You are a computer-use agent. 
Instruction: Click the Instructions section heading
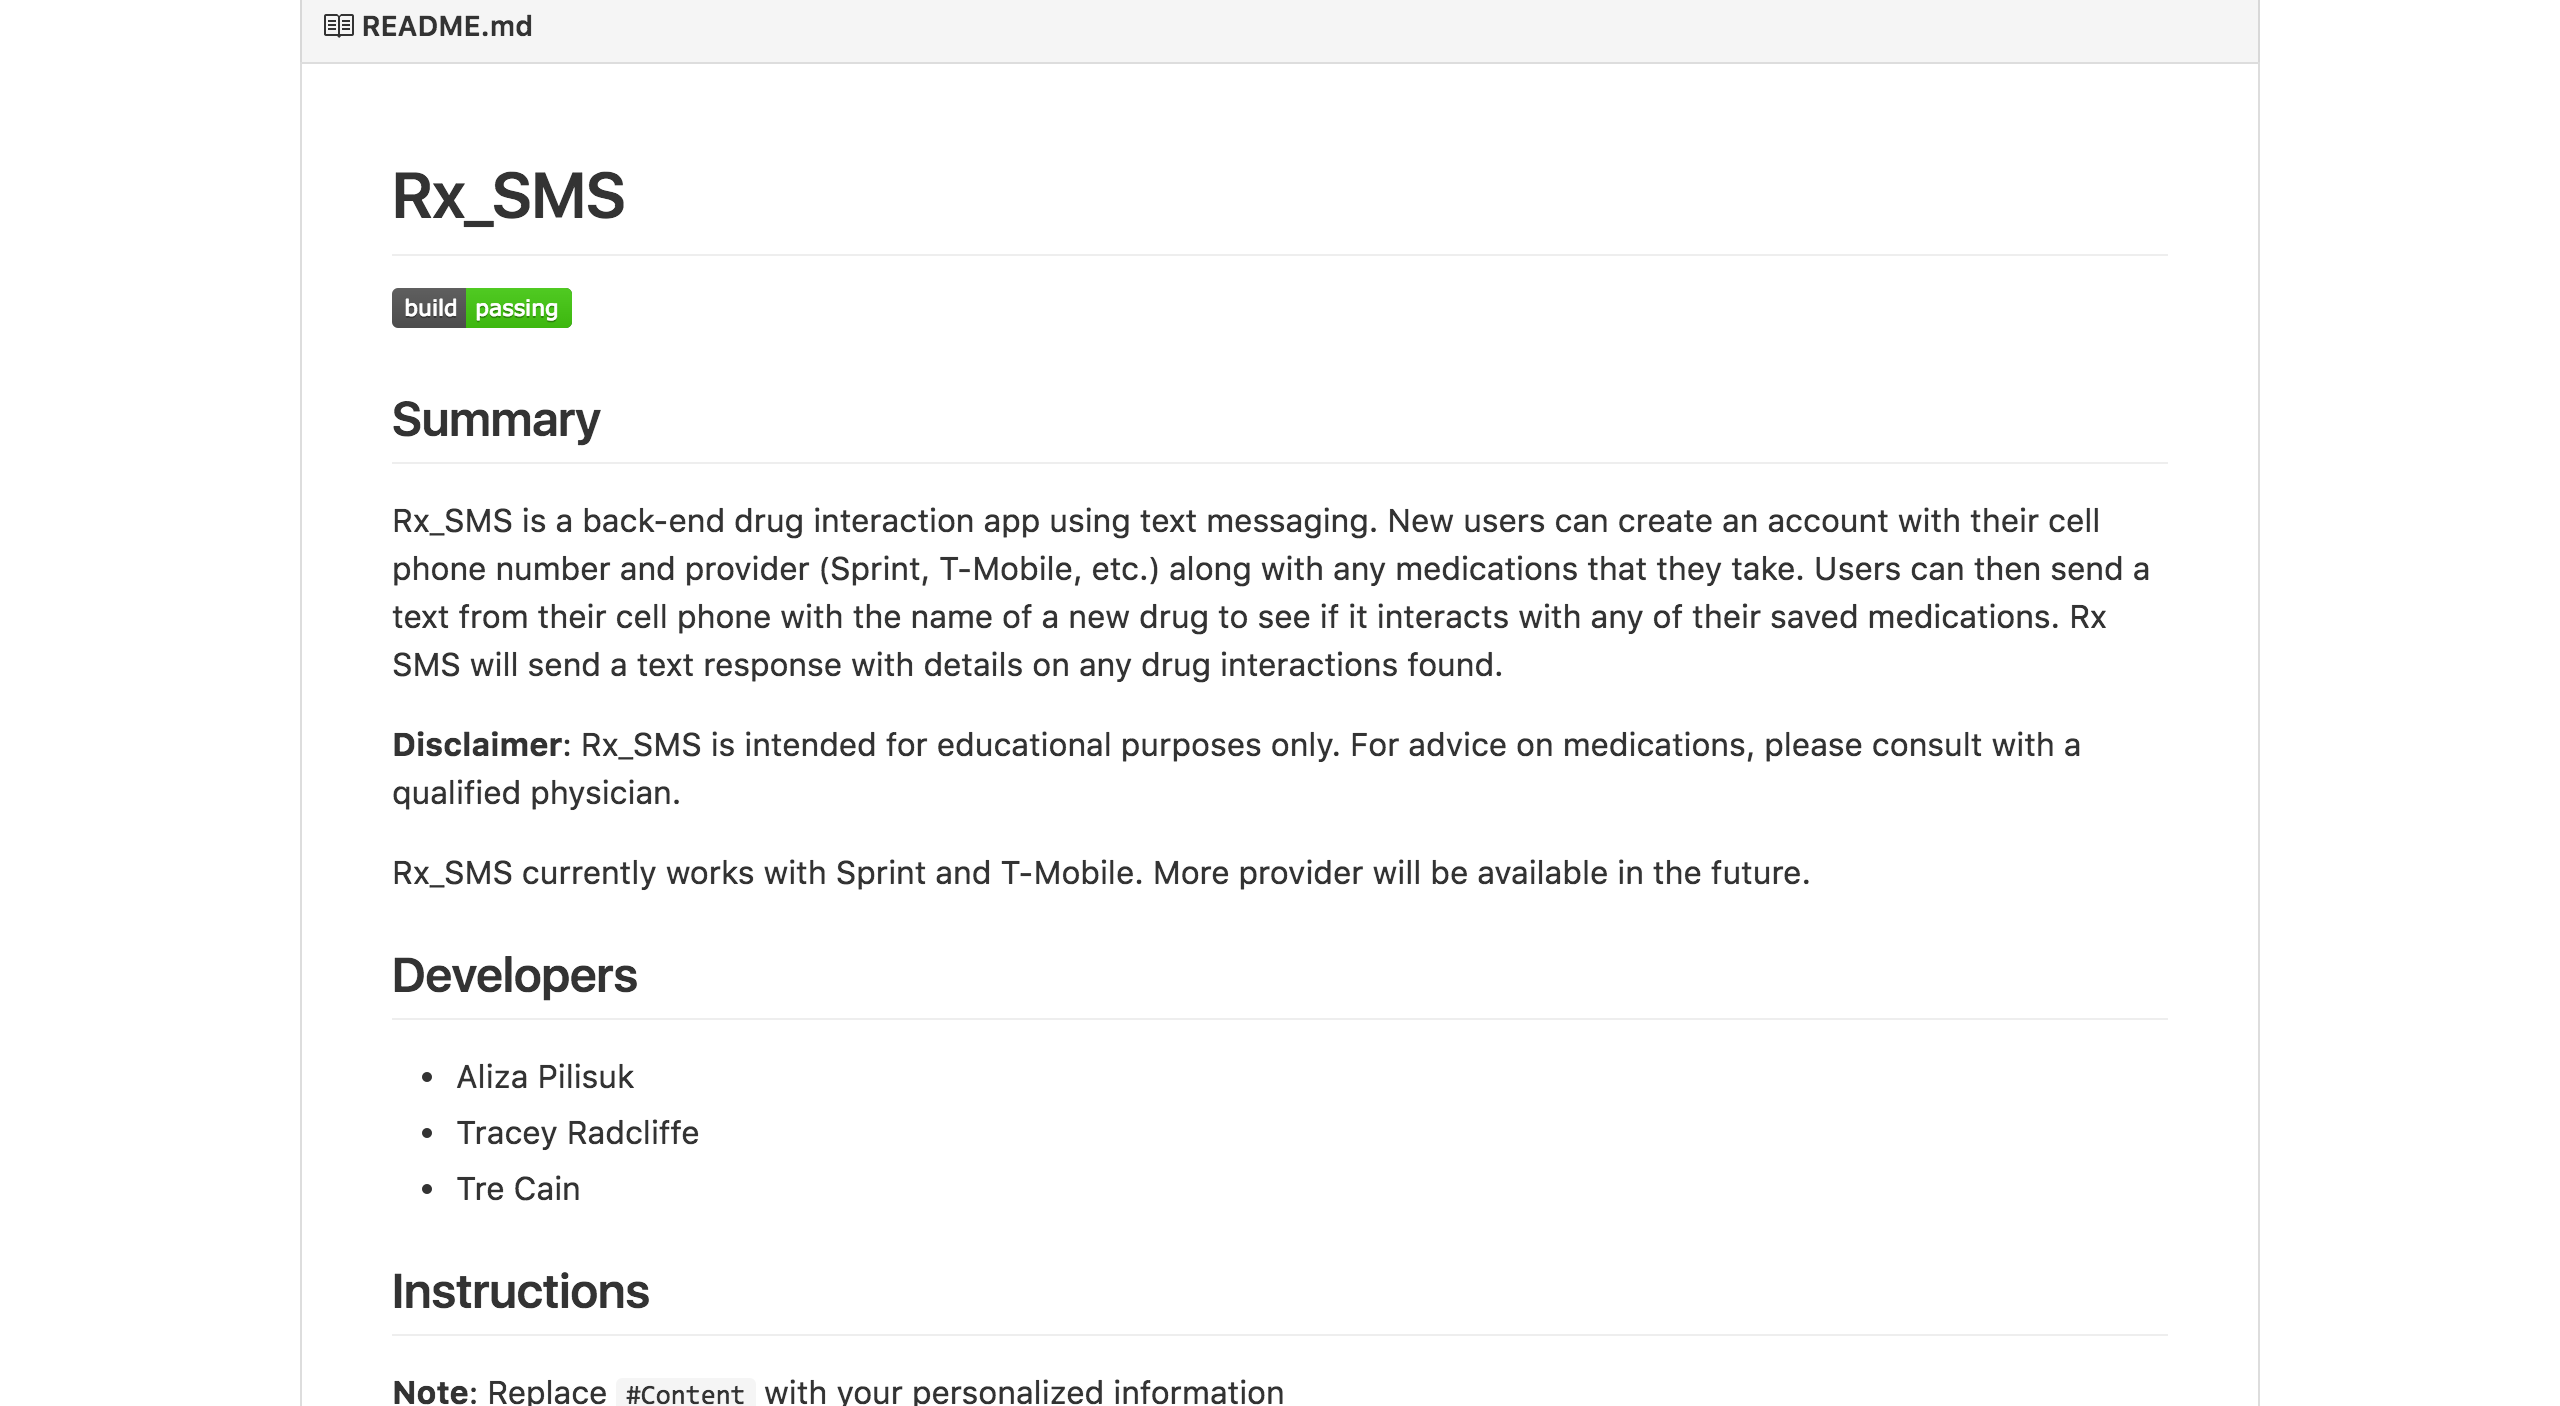[520, 1292]
